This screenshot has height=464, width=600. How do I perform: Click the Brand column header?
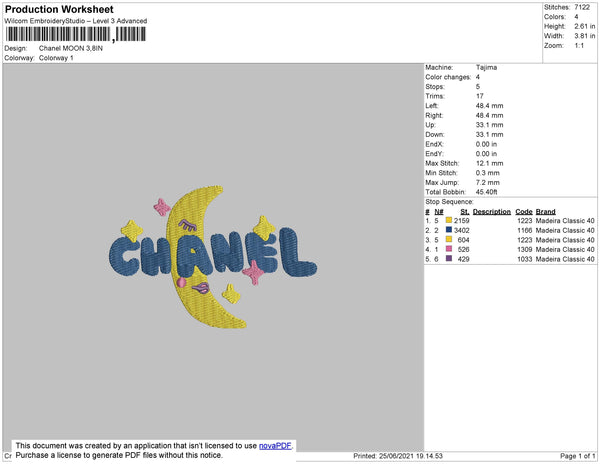pyautogui.click(x=545, y=212)
